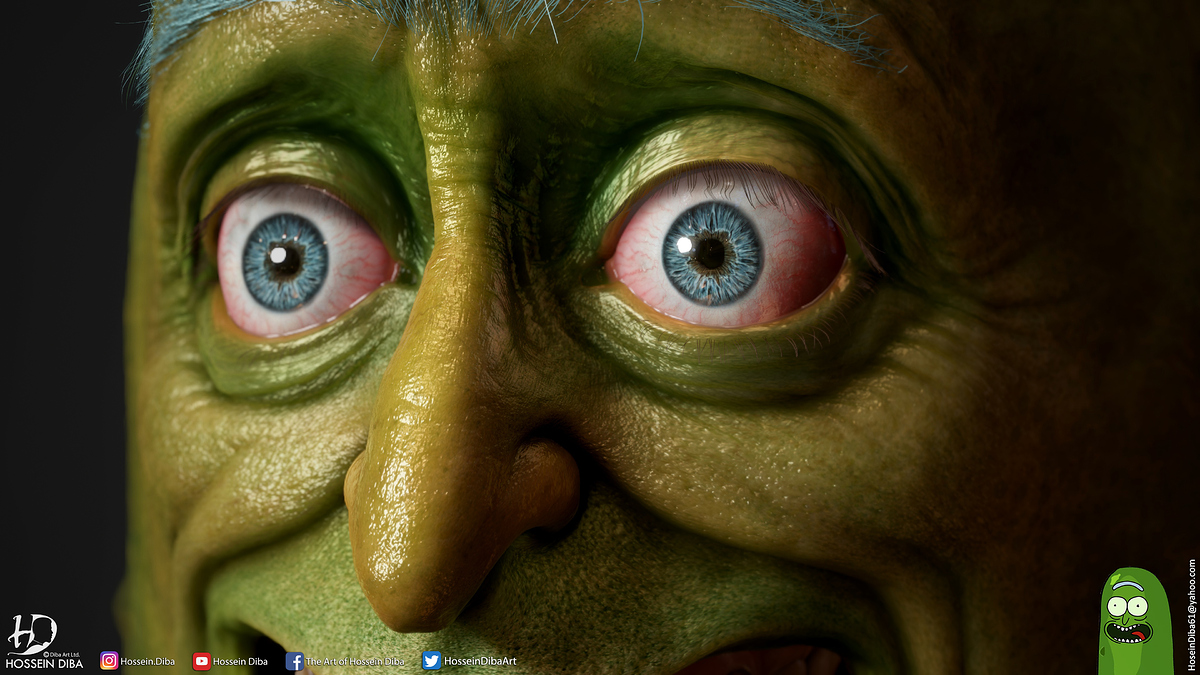Image resolution: width=1200 pixels, height=675 pixels.
Task: Click the Facebook icon
Action: pos(294,661)
